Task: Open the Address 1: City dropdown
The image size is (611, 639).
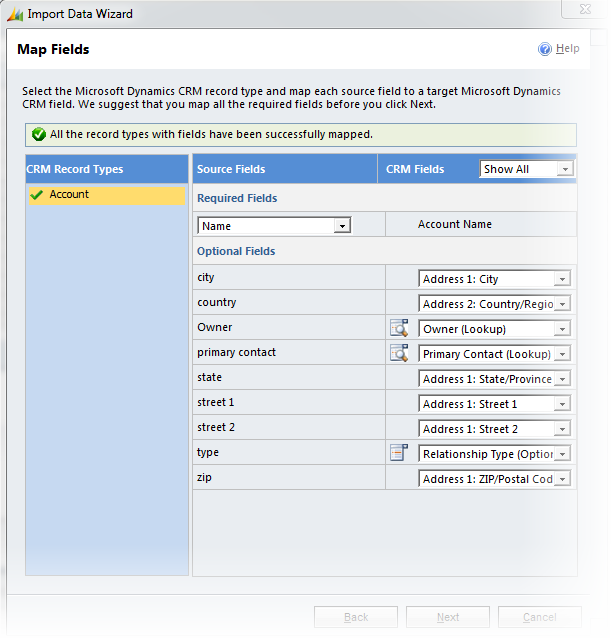Action: pos(494,279)
